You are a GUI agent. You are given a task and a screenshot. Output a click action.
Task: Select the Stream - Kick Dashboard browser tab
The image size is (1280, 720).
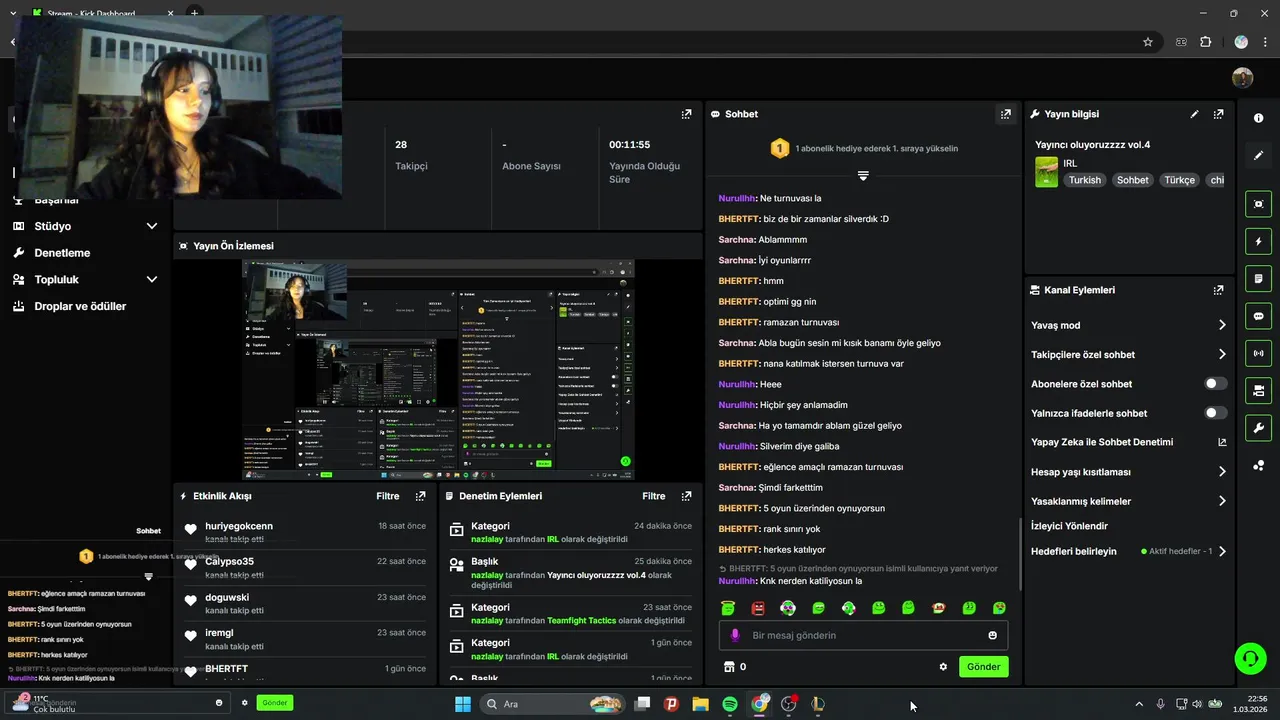click(100, 14)
